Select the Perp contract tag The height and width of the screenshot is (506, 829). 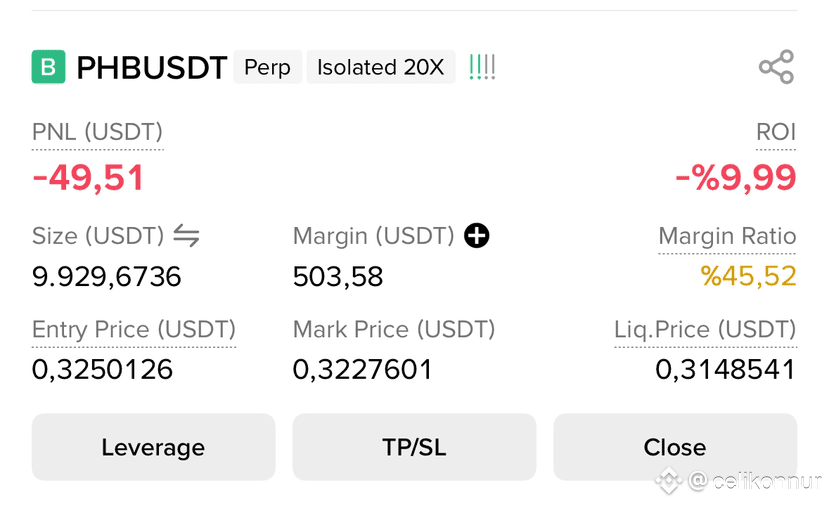click(x=268, y=67)
